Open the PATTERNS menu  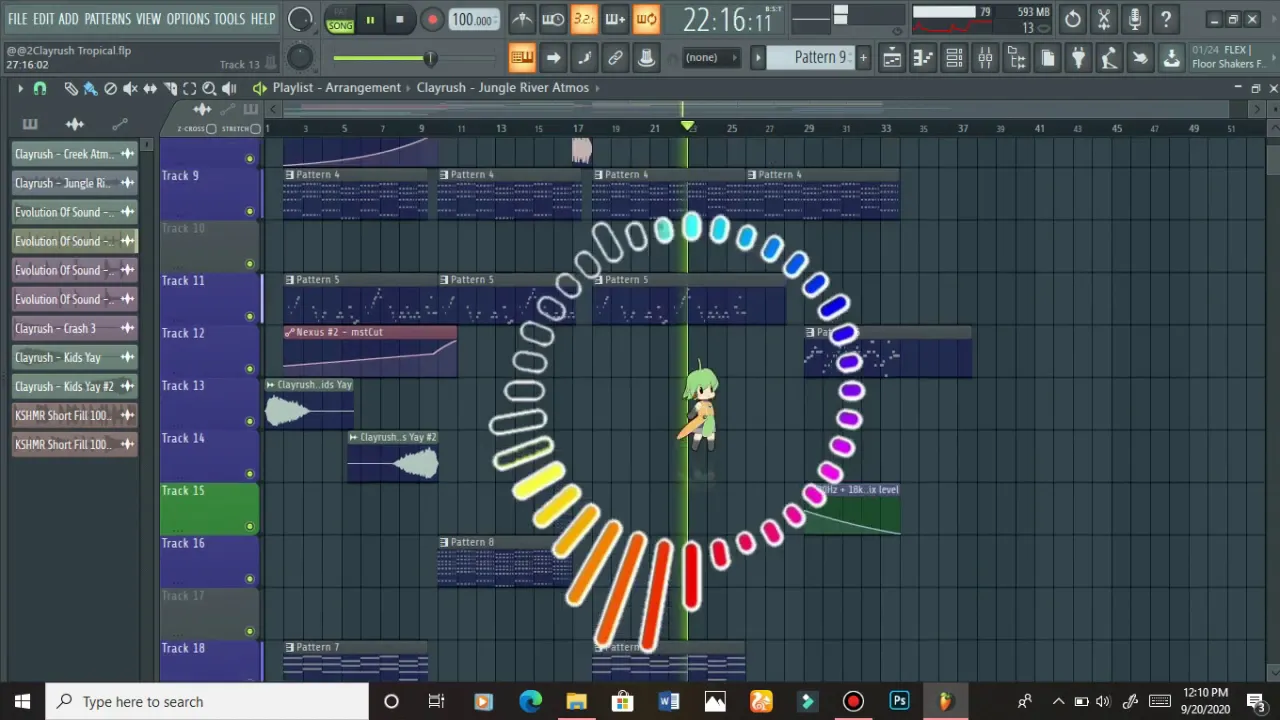coord(107,19)
